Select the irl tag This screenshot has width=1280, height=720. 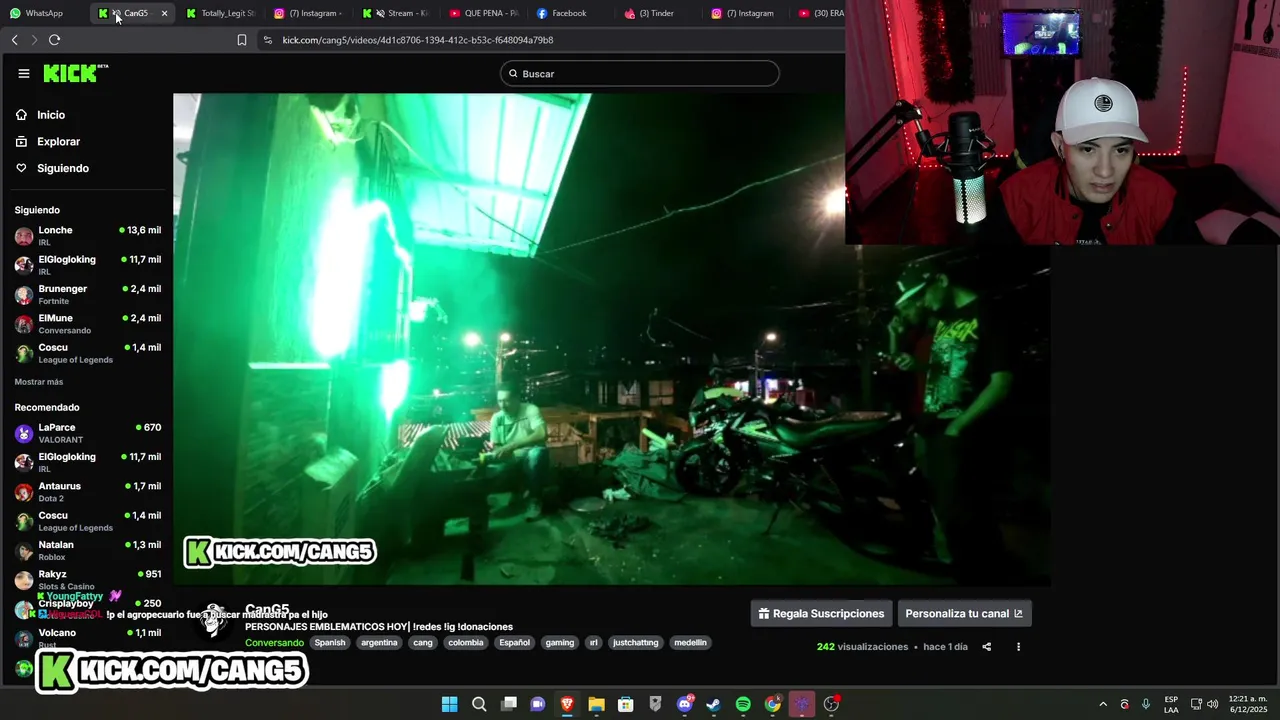(x=593, y=643)
